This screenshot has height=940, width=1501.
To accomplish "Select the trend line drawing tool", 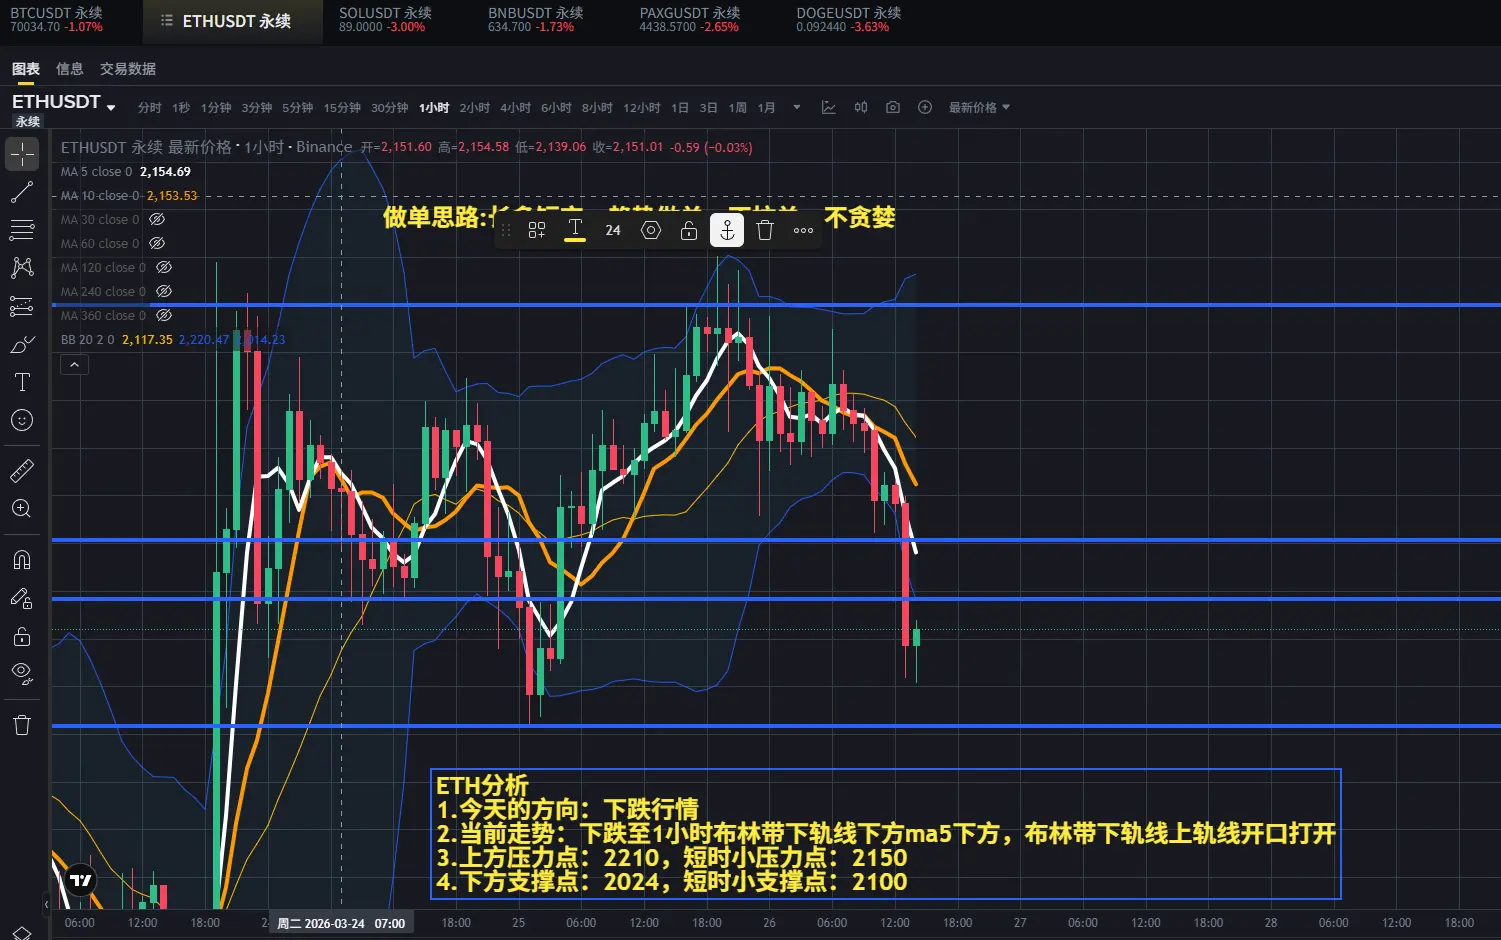I will 22,192.
